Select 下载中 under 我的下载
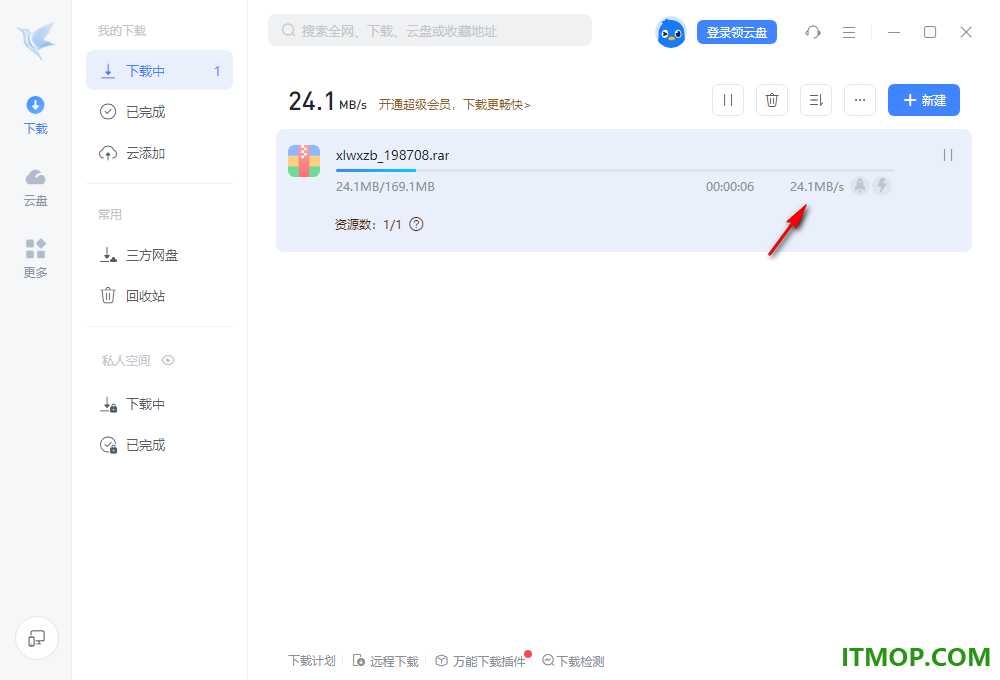1000x680 pixels. tap(159, 71)
